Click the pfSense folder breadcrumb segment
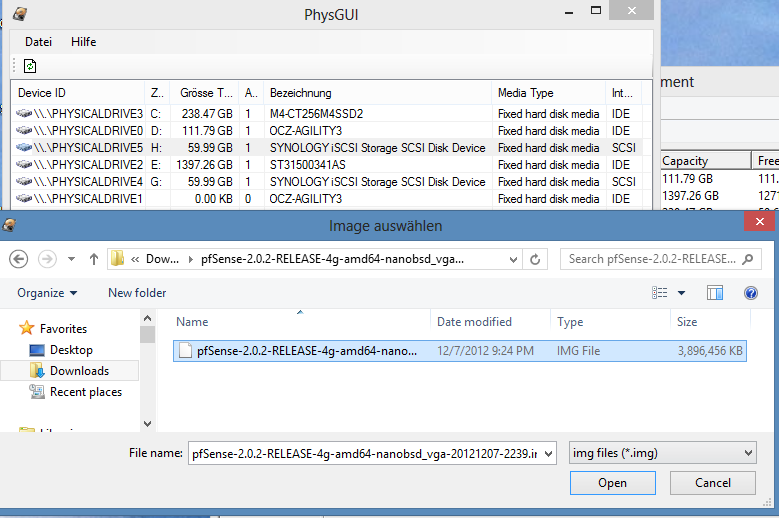The height and width of the screenshot is (518, 779). (x=332, y=259)
